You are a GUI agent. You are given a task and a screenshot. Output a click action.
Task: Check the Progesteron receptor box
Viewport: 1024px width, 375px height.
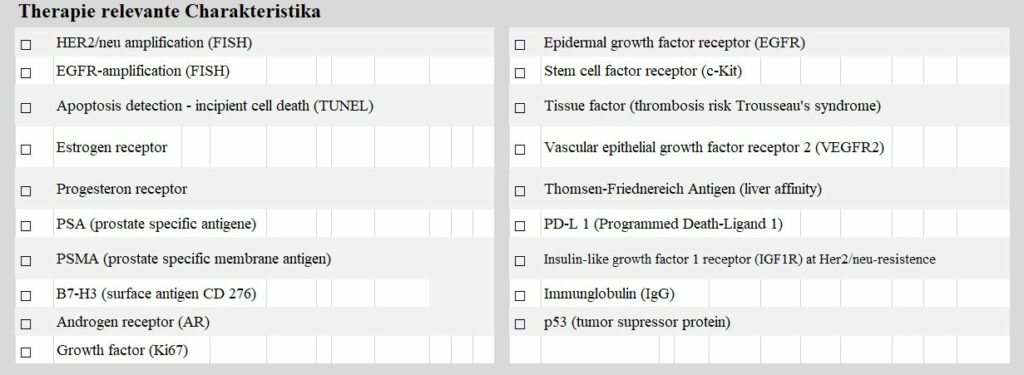[25, 191]
